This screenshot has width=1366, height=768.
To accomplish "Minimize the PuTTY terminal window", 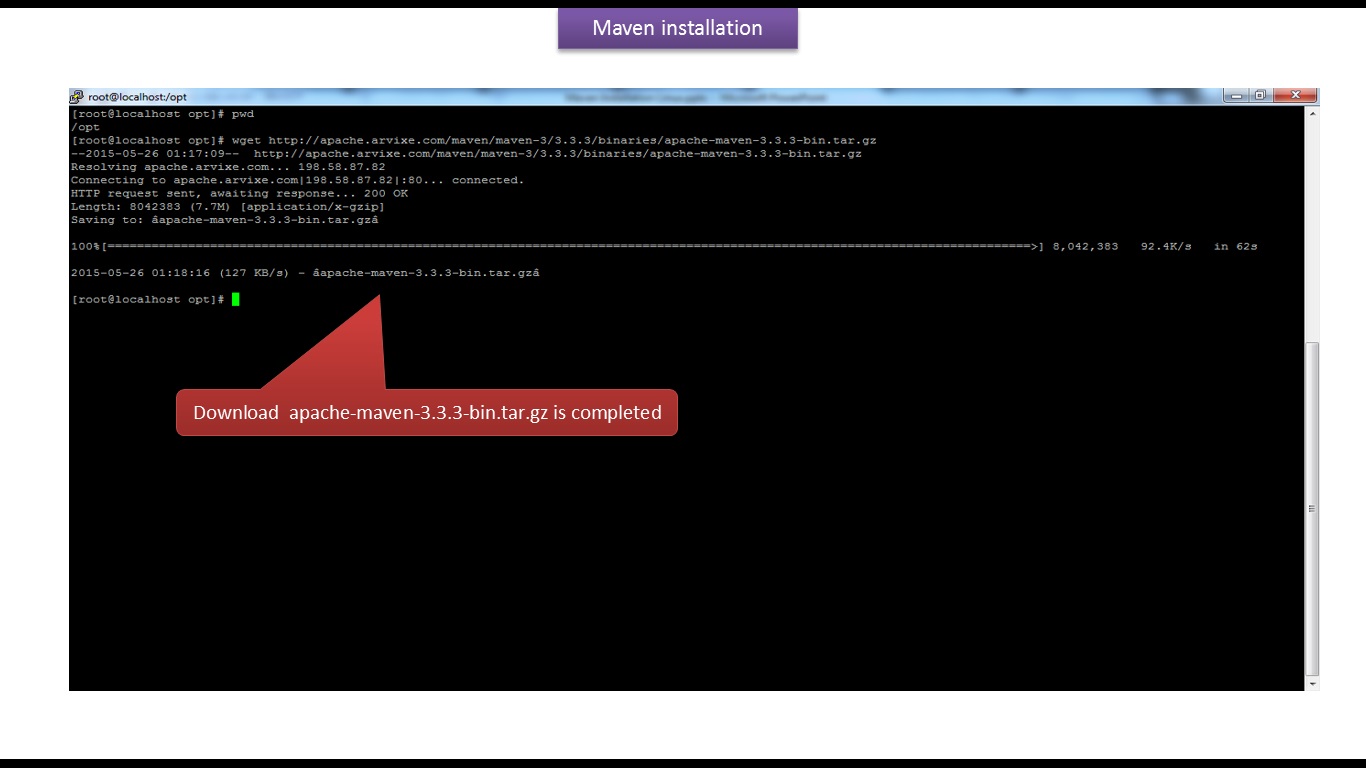I will [1237, 95].
